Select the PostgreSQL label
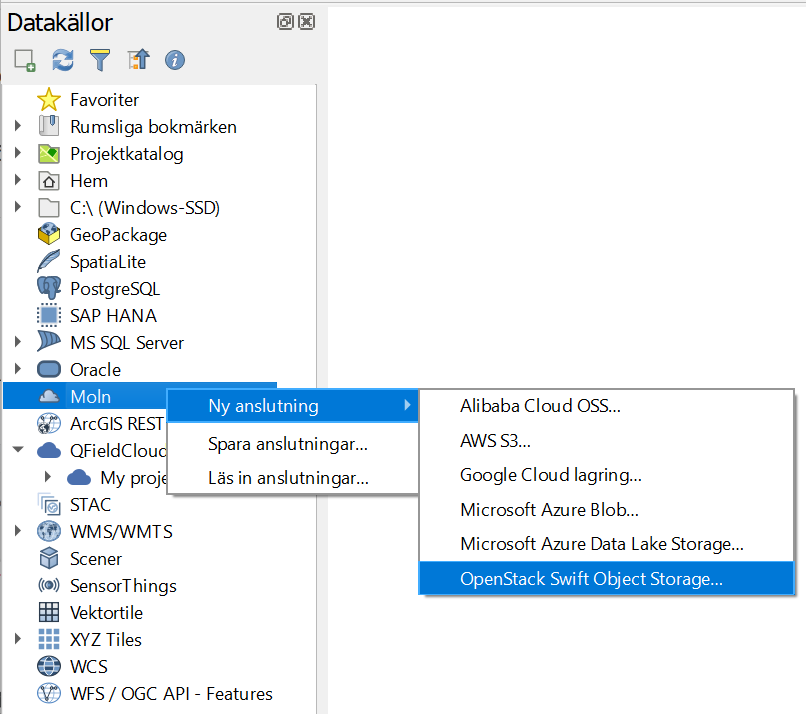Image resolution: width=806 pixels, height=714 pixels. point(115,289)
